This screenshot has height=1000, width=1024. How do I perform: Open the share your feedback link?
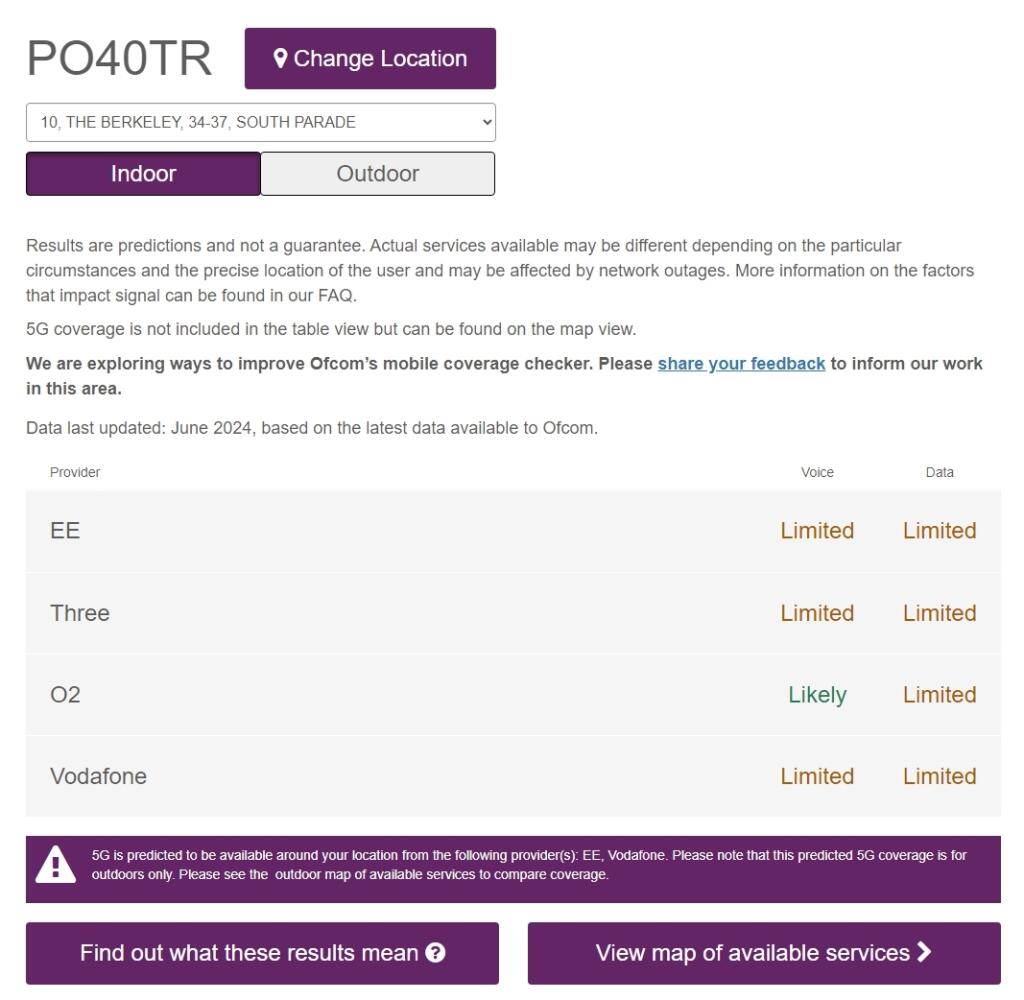pyautogui.click(x=741, y=363)
